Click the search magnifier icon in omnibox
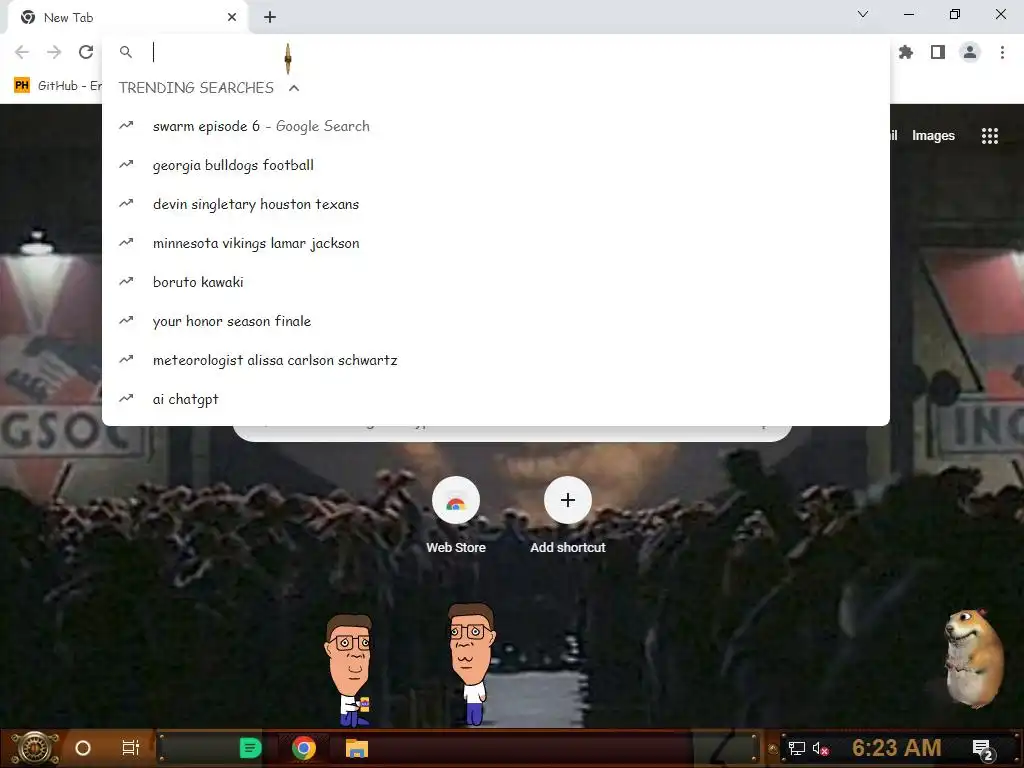Viewport: 1024px width, 768px height. point(126,52)
